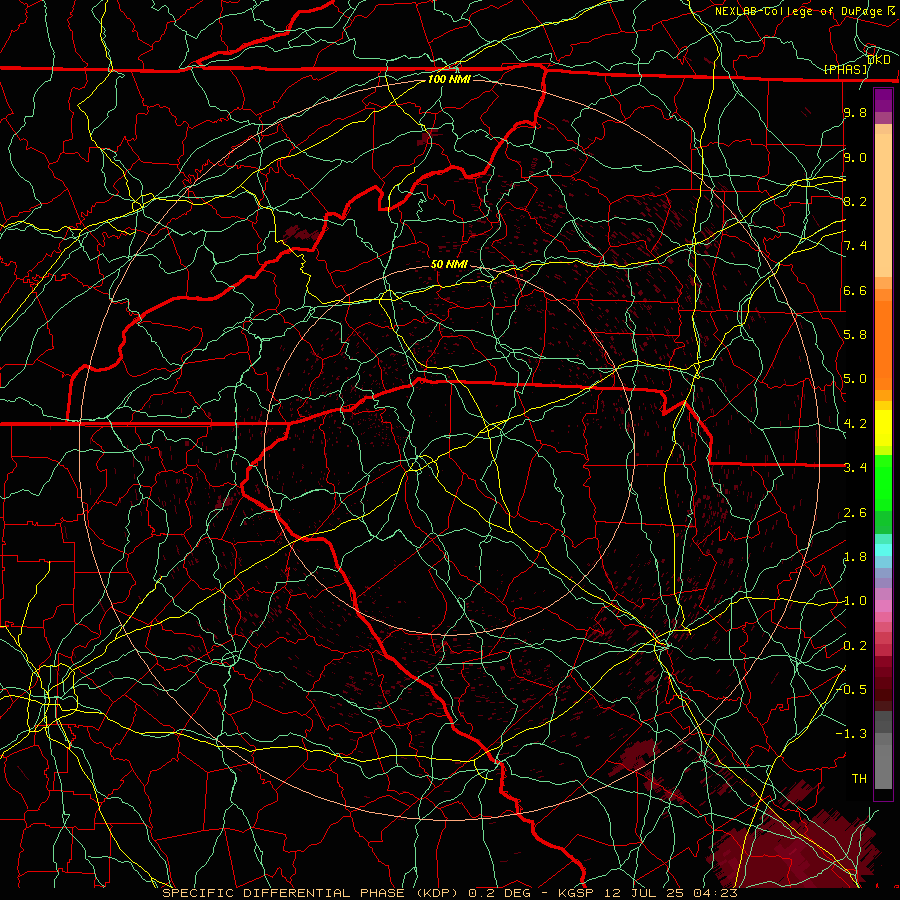
Task: Click the "0.2 DEG" elevation angle text
Action: pos(499,893)
